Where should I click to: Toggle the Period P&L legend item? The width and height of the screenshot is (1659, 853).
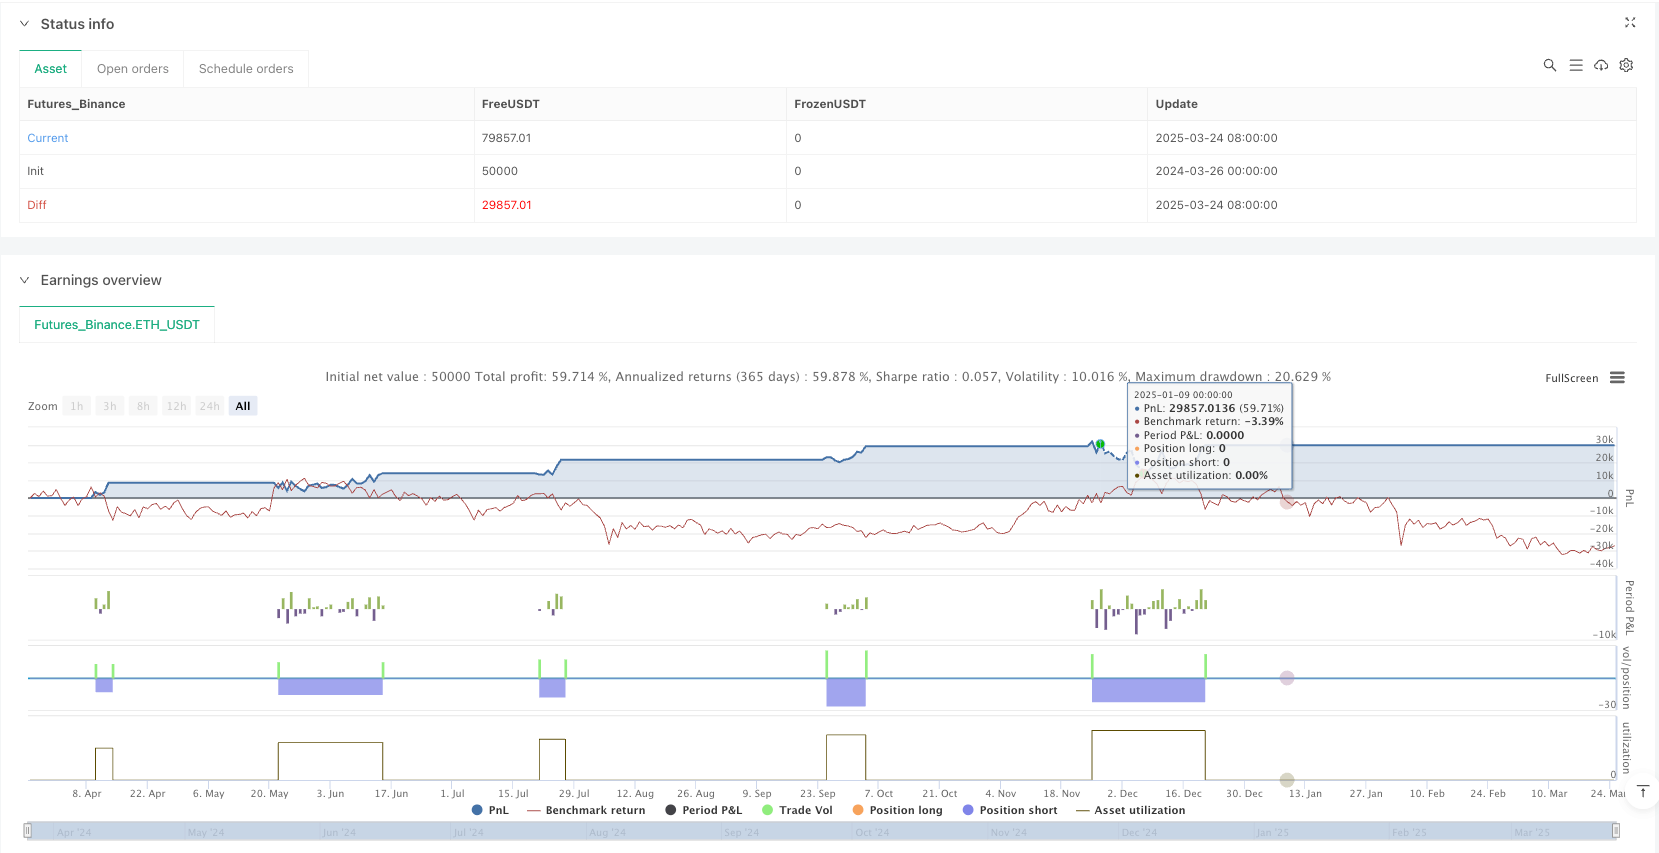click(x=704, y=810)
